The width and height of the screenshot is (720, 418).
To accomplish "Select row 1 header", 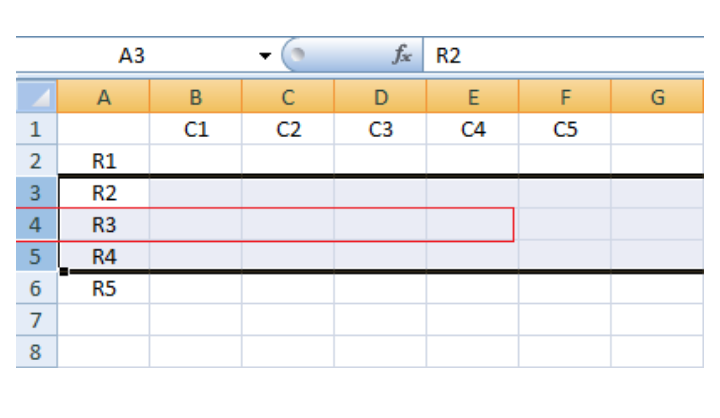I will coord(37,129).
